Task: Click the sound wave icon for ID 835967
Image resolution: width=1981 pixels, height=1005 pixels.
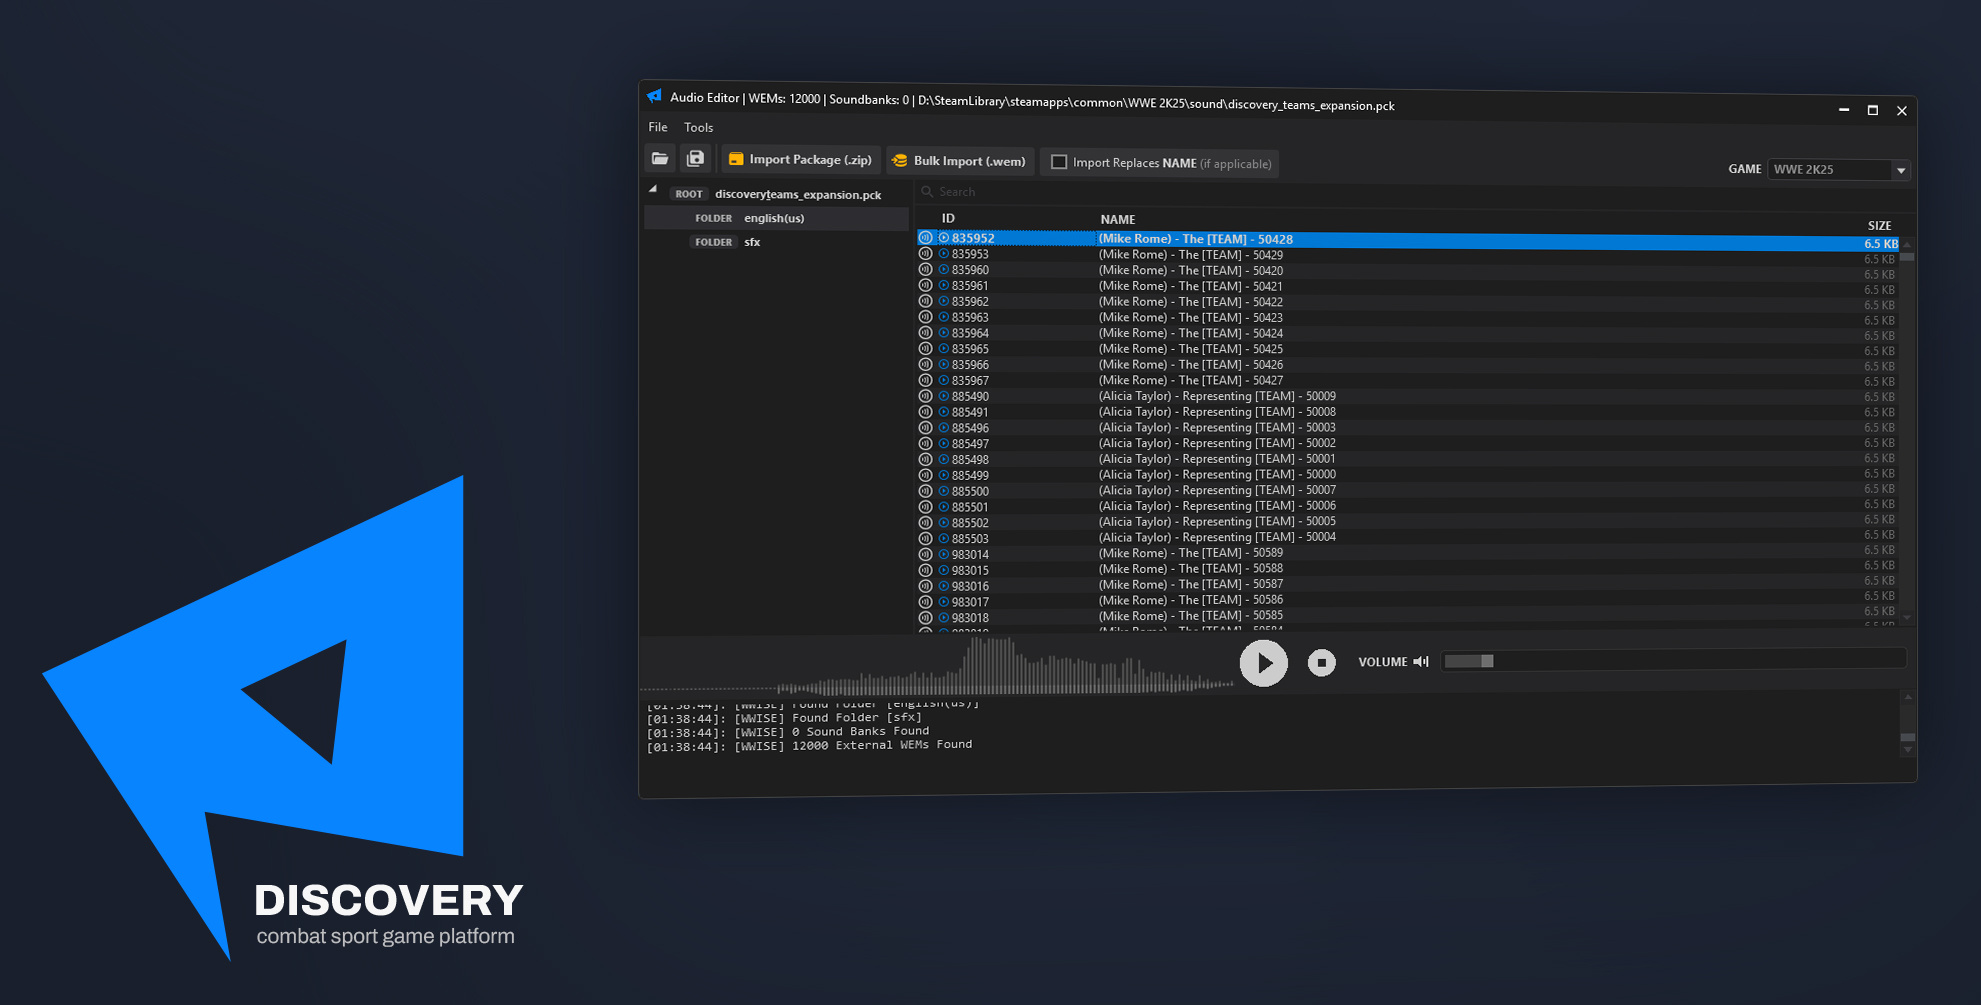Action: click(925, 380)
